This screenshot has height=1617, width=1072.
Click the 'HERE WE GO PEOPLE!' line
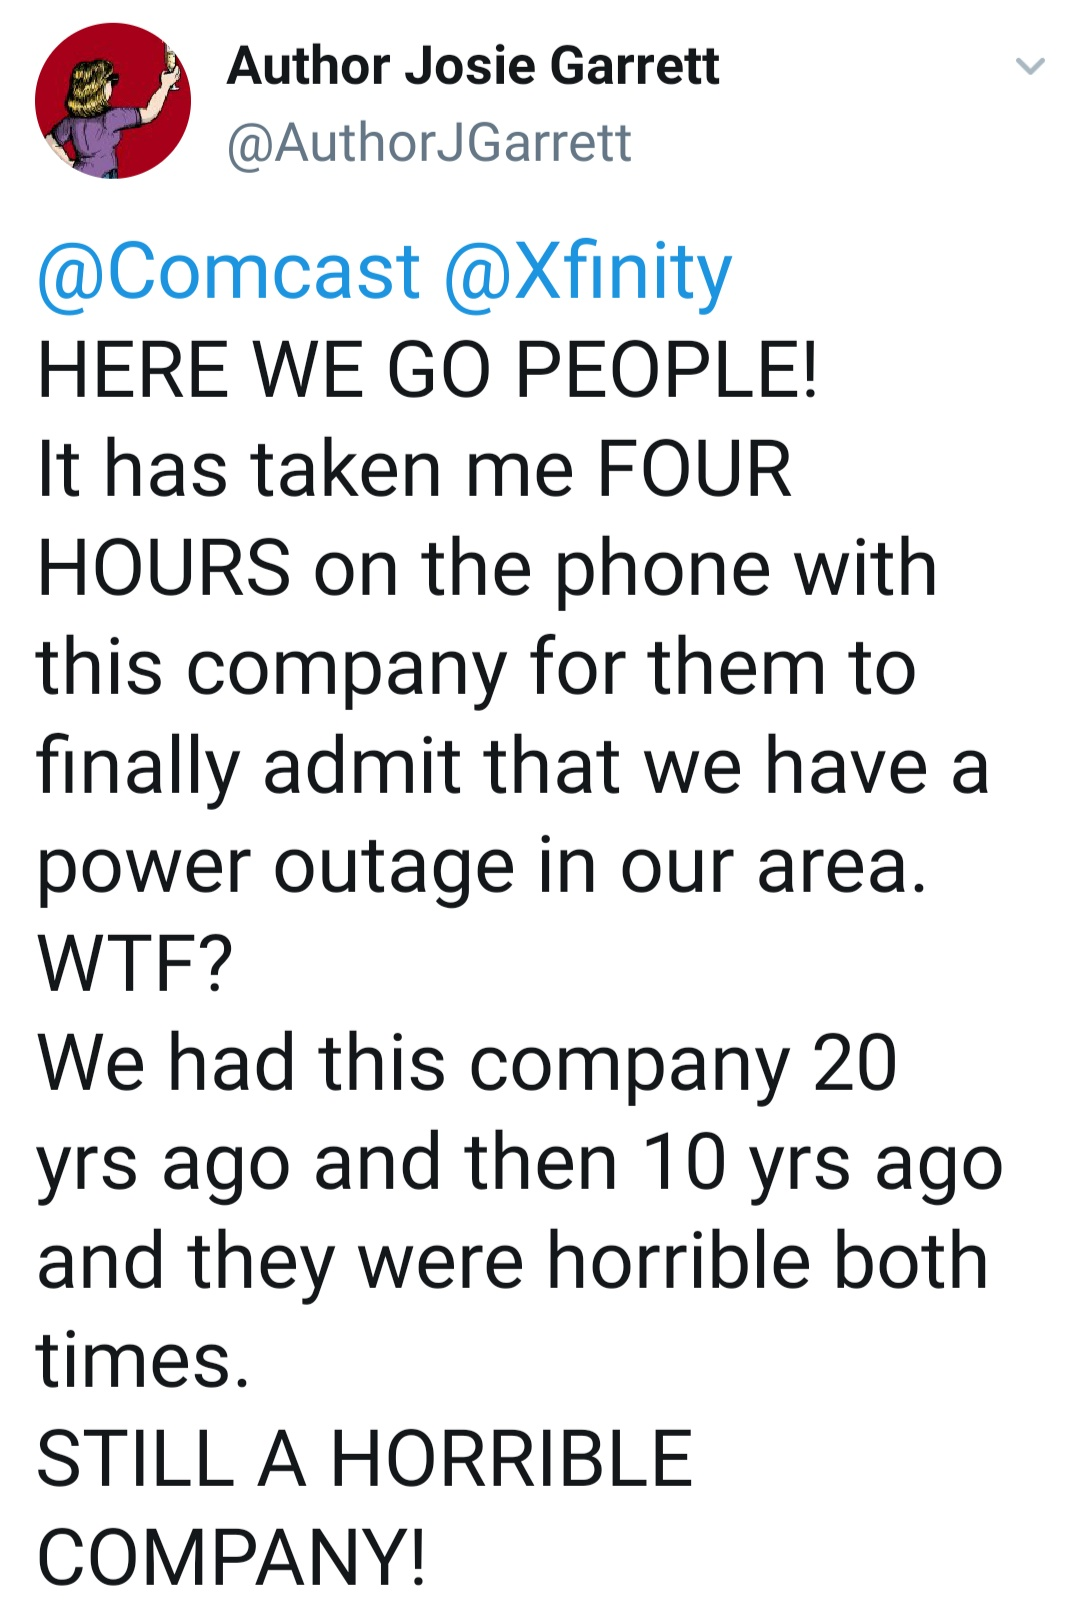pos(428,370)
